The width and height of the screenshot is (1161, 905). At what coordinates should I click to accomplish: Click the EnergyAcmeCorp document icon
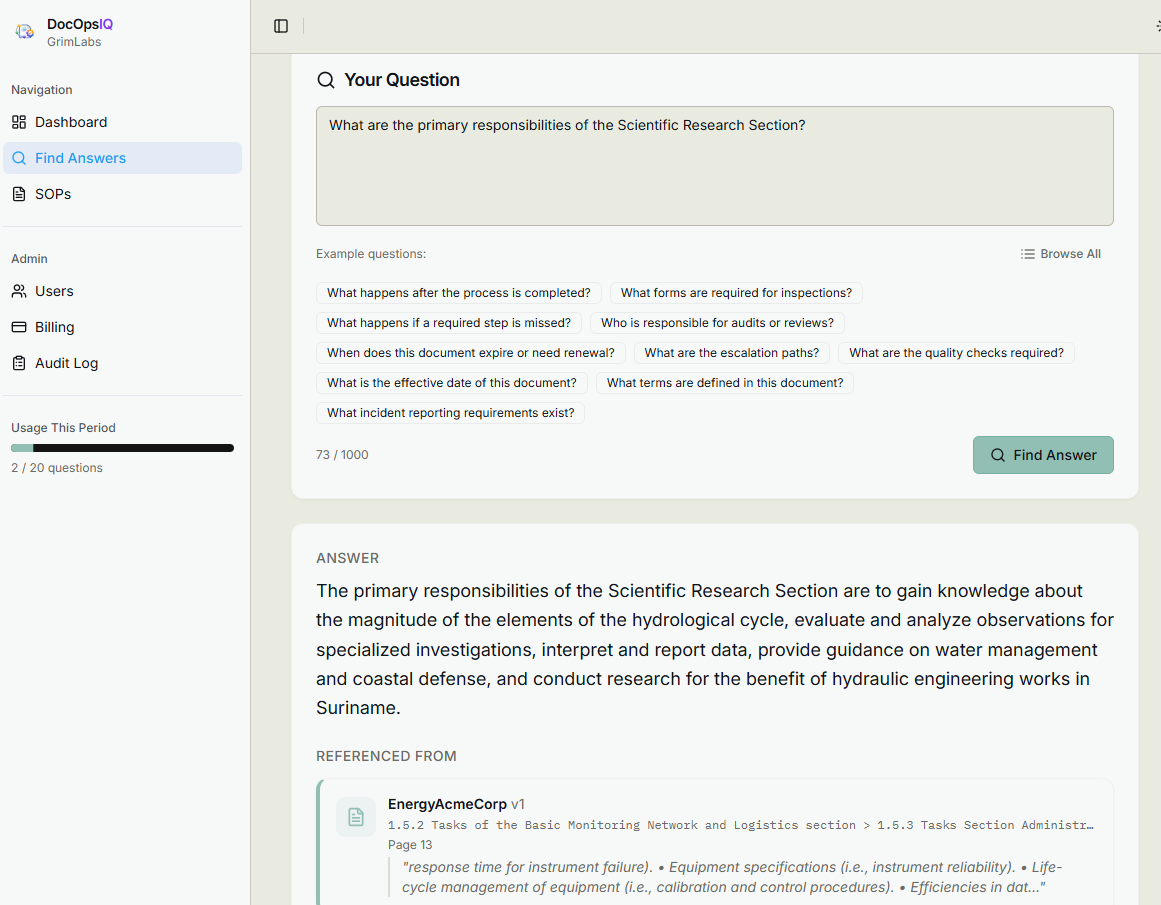[x=356, y=817]
